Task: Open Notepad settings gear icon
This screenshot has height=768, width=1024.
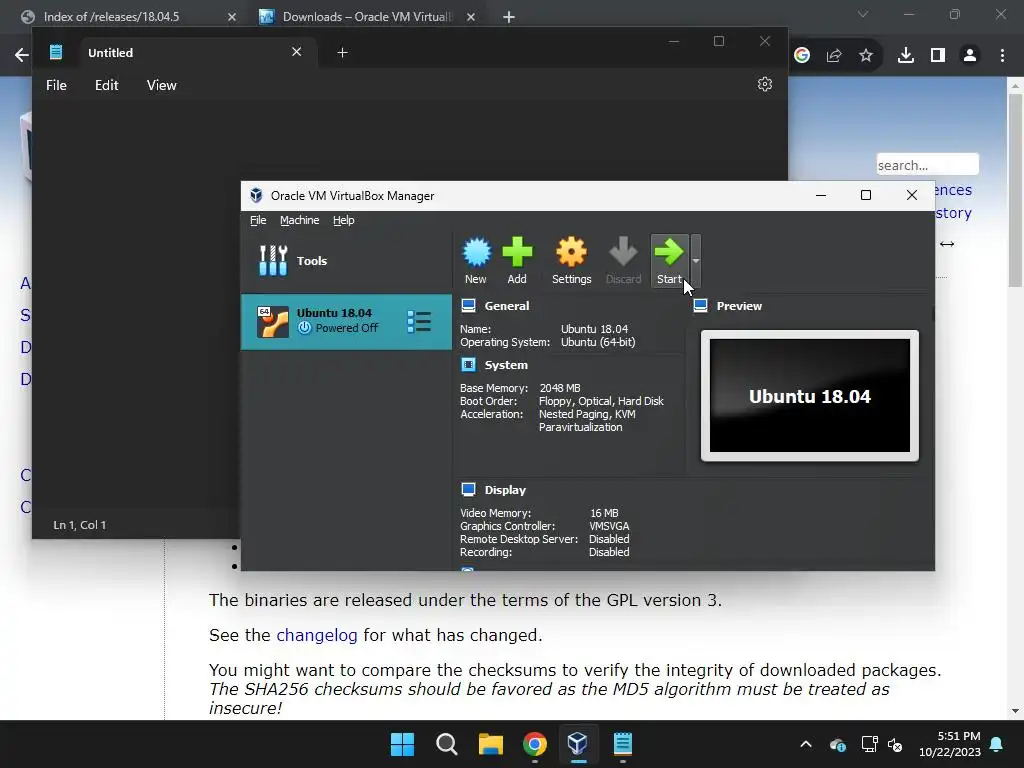Action: (765, 84)
